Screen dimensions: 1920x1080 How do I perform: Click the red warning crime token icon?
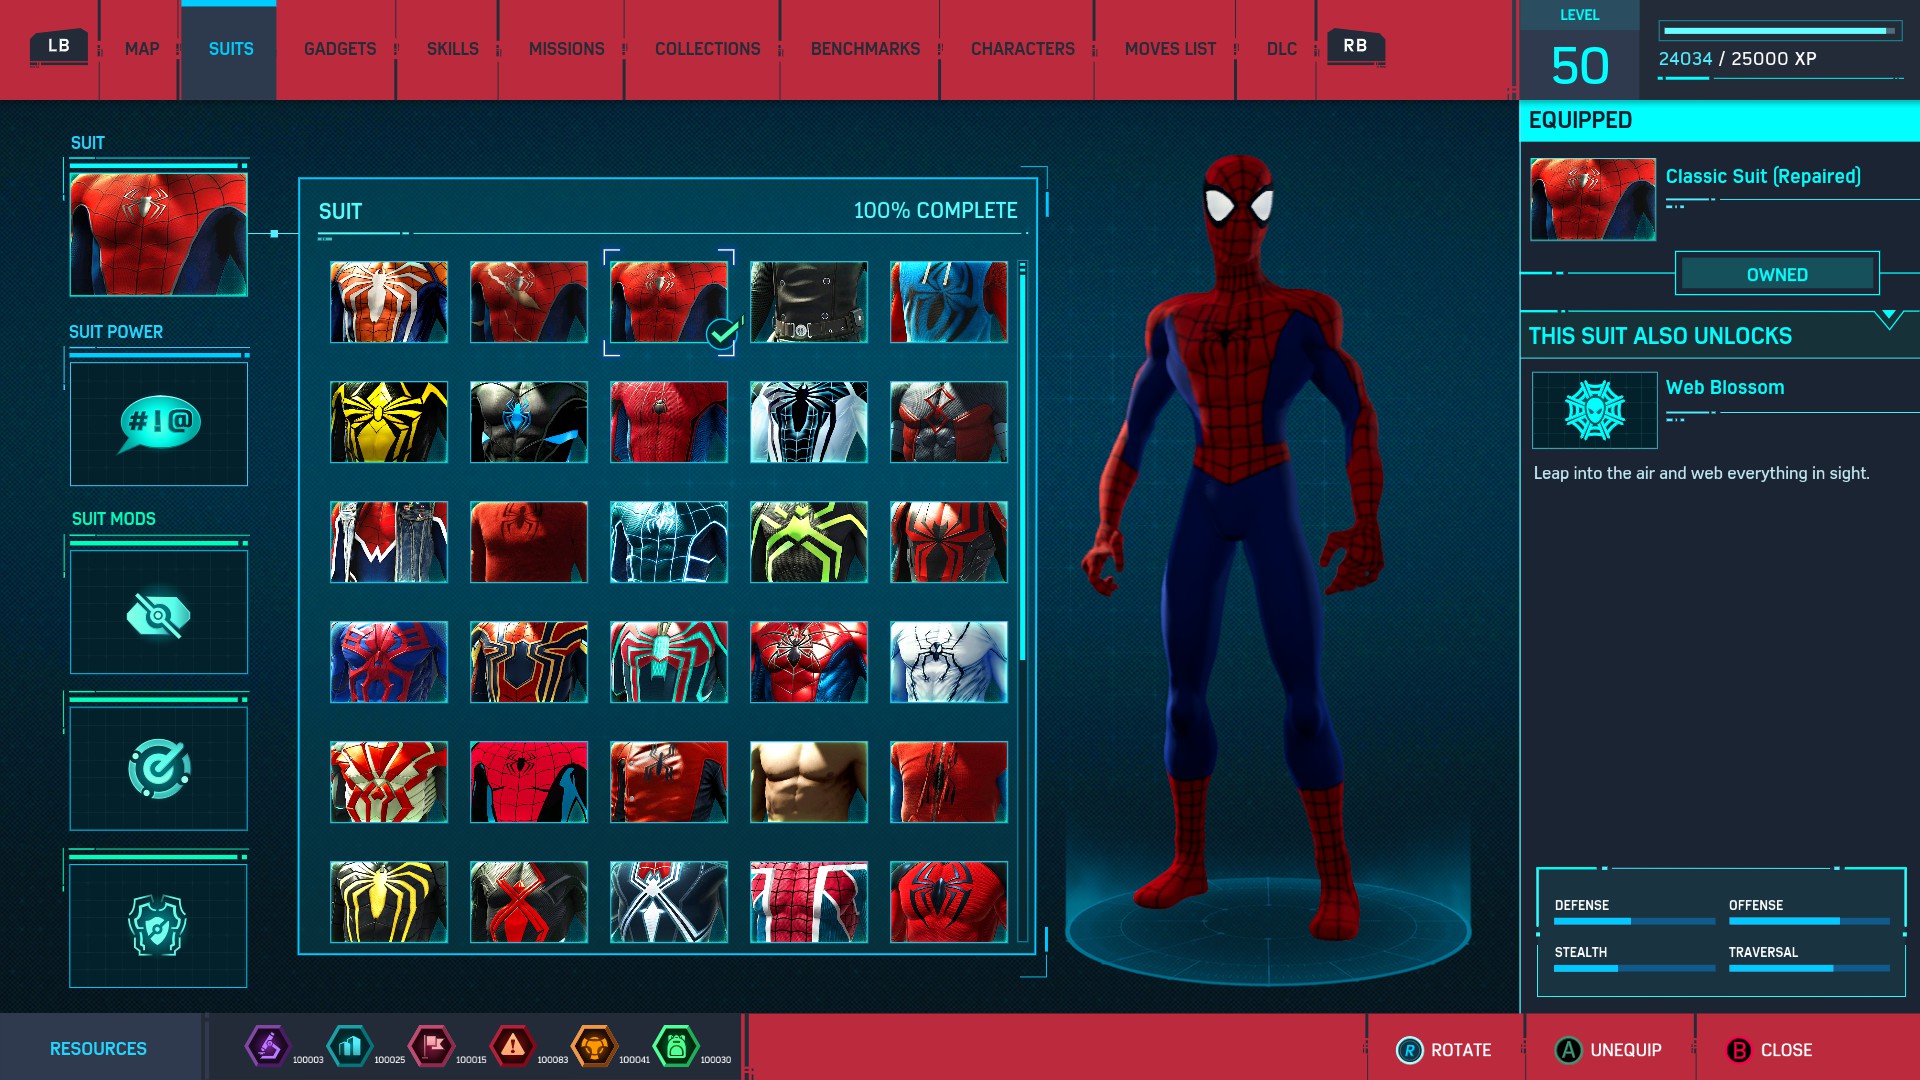point(513,1047)
